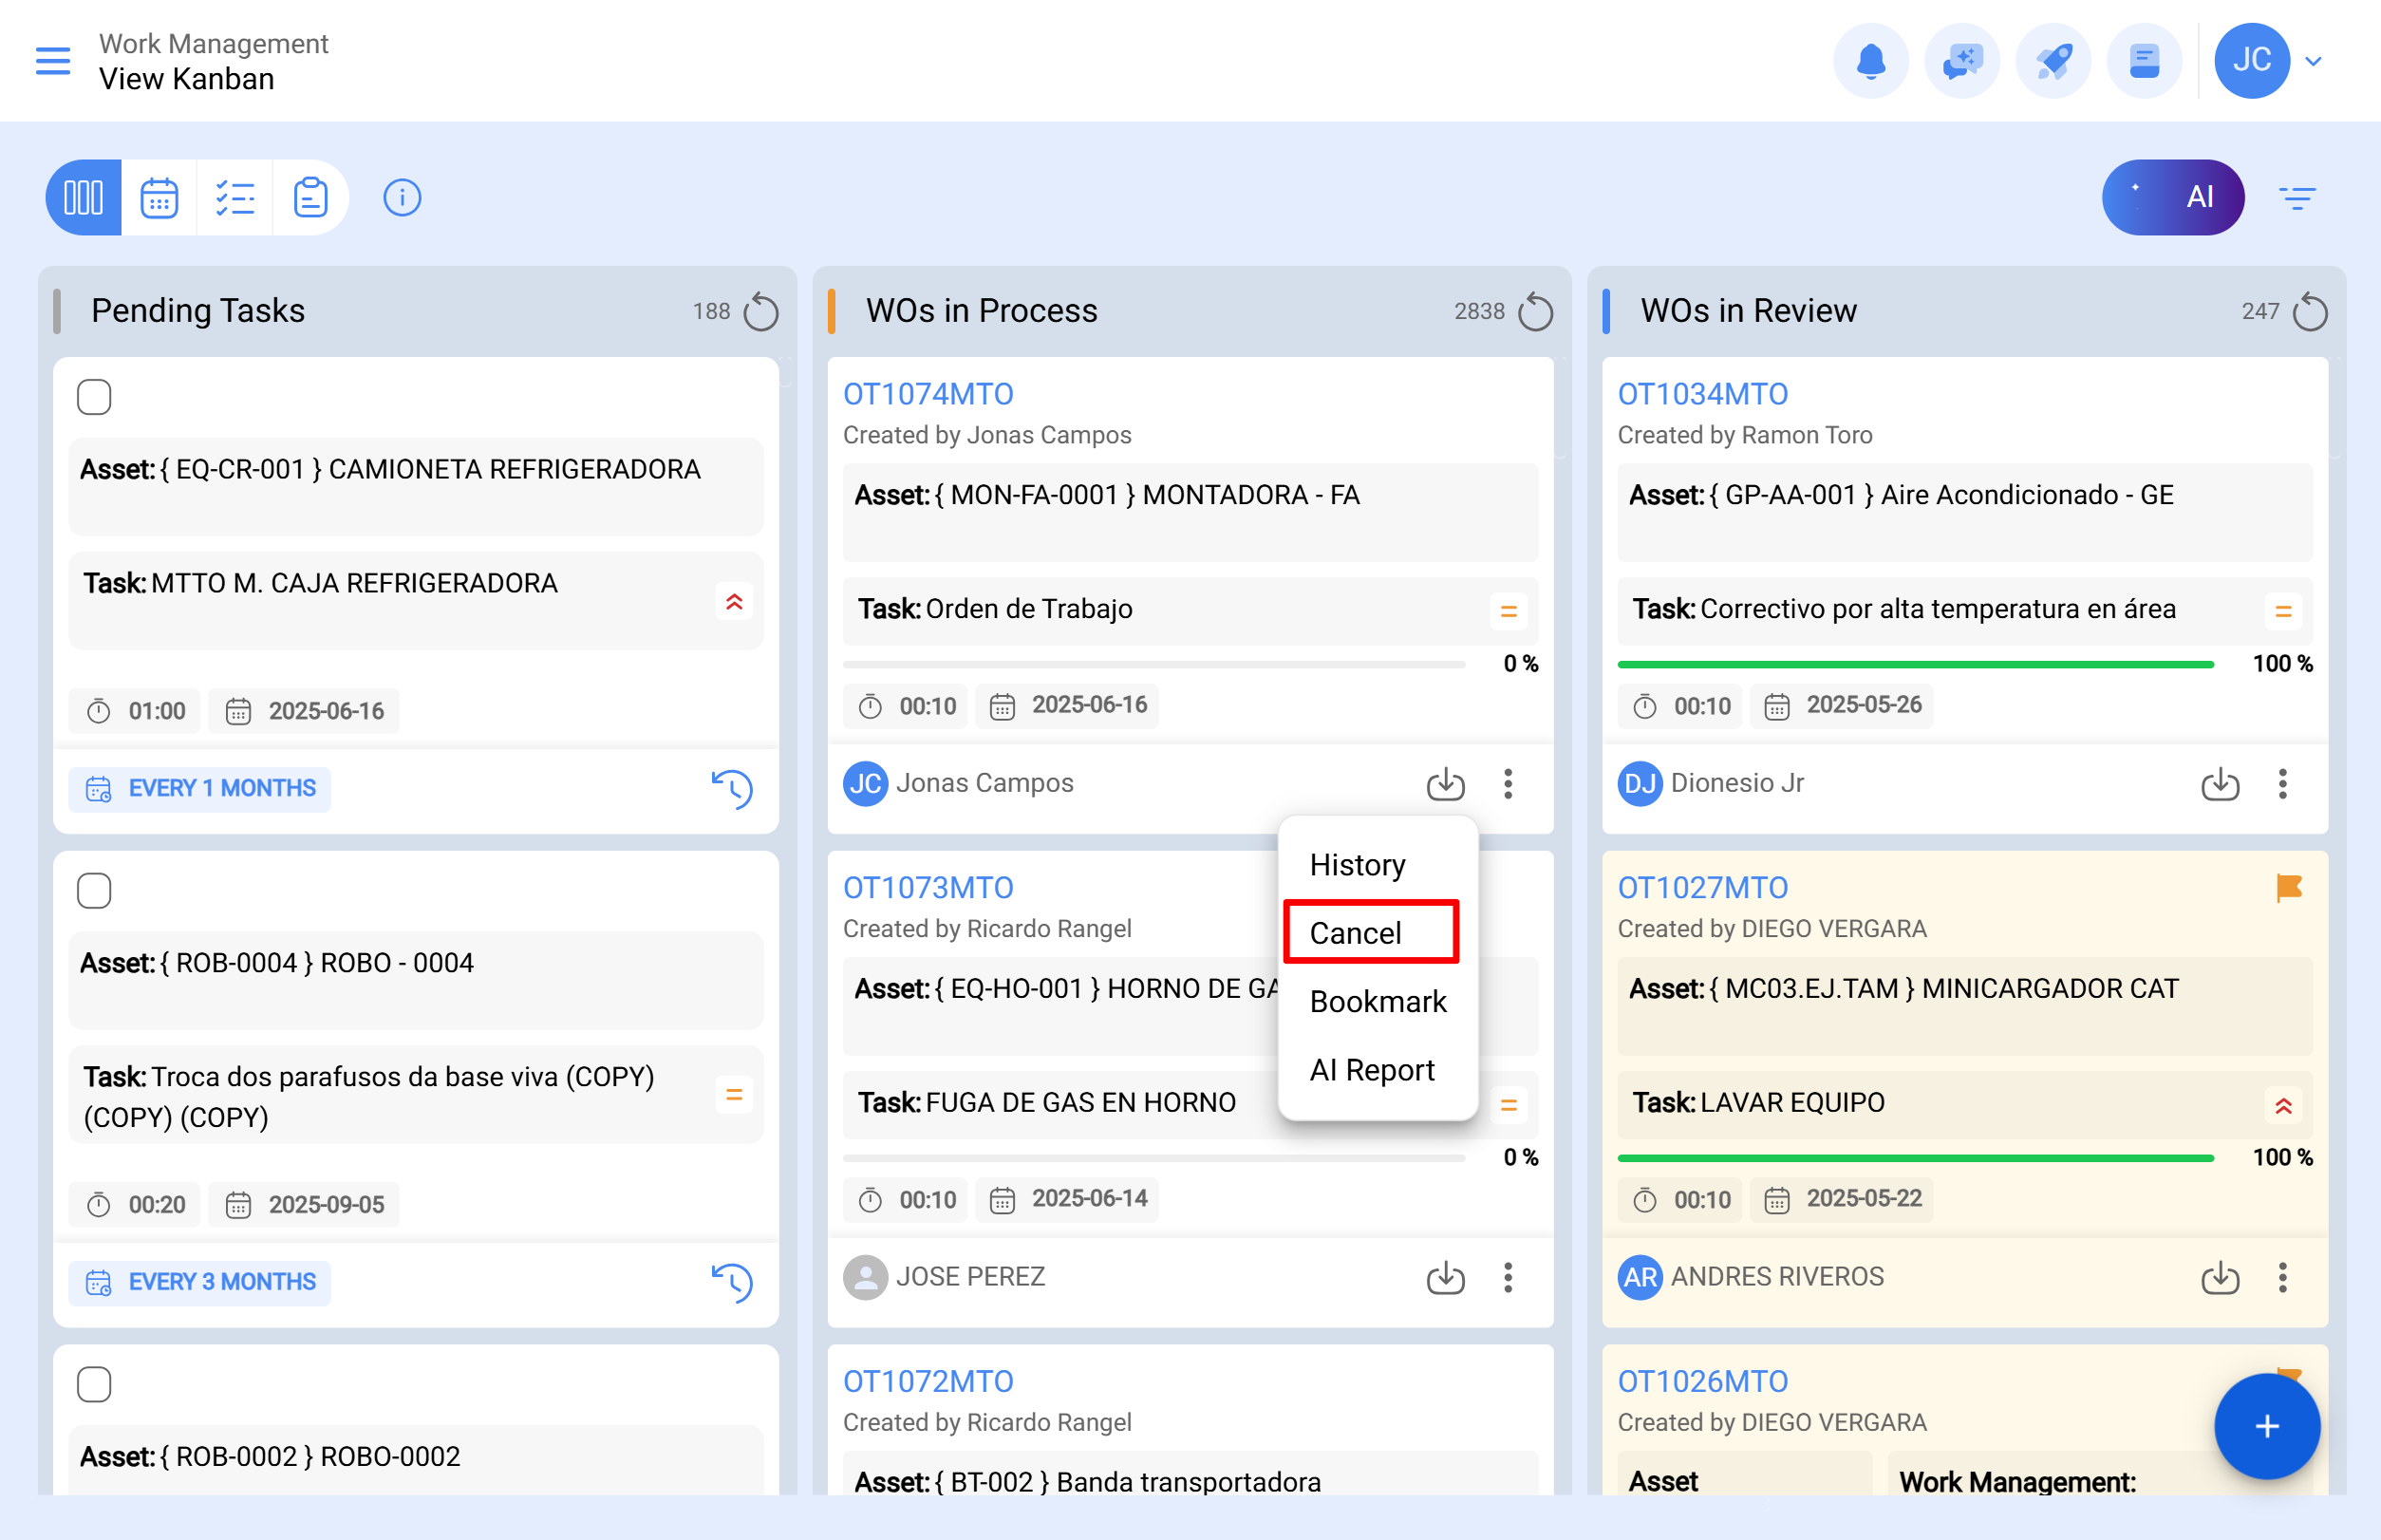Open the AI chat messages icon
The image size is (2381, 1540).
tap(1962, 60)
